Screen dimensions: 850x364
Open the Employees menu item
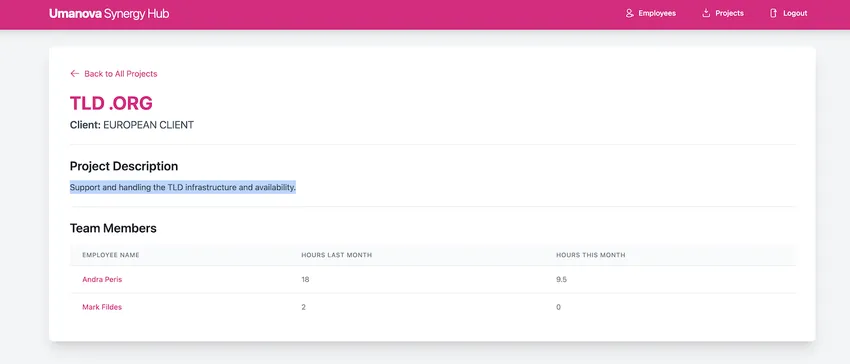[x=651, y=13]
